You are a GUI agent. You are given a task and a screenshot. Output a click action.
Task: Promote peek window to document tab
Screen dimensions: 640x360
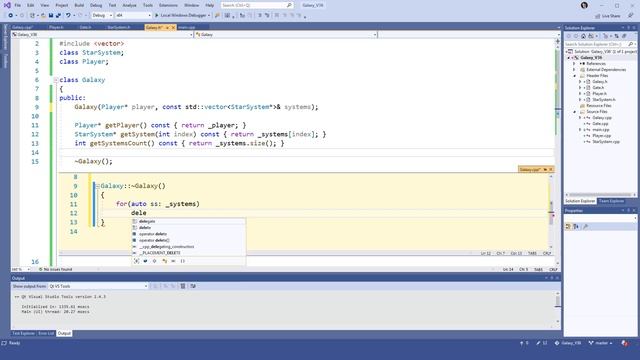click(x=544, y=169)
